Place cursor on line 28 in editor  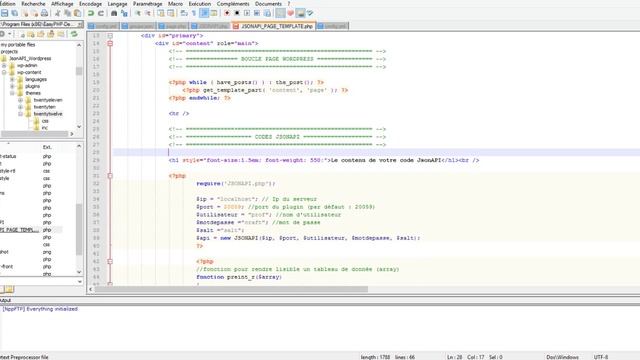pyautogui.click(x=376, y=152)
